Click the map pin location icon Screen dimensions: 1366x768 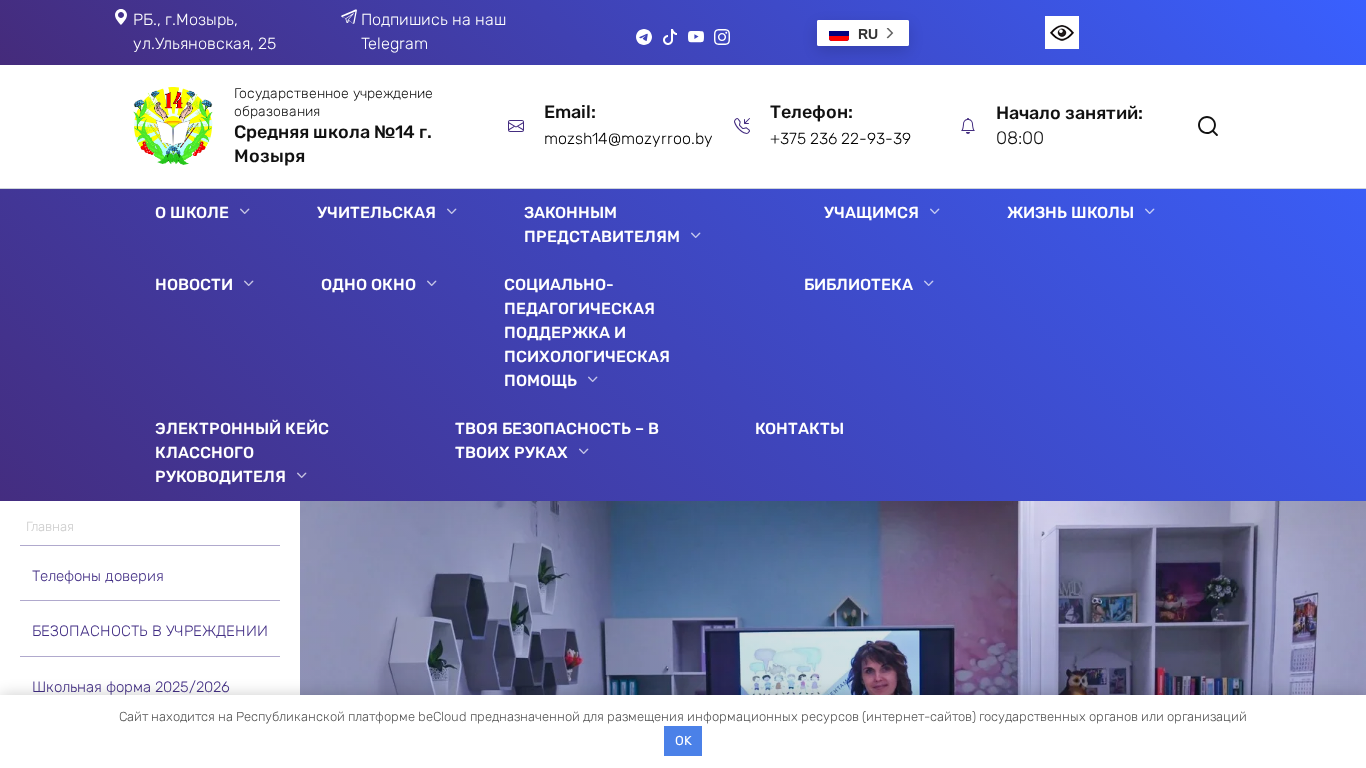point(121,17)
